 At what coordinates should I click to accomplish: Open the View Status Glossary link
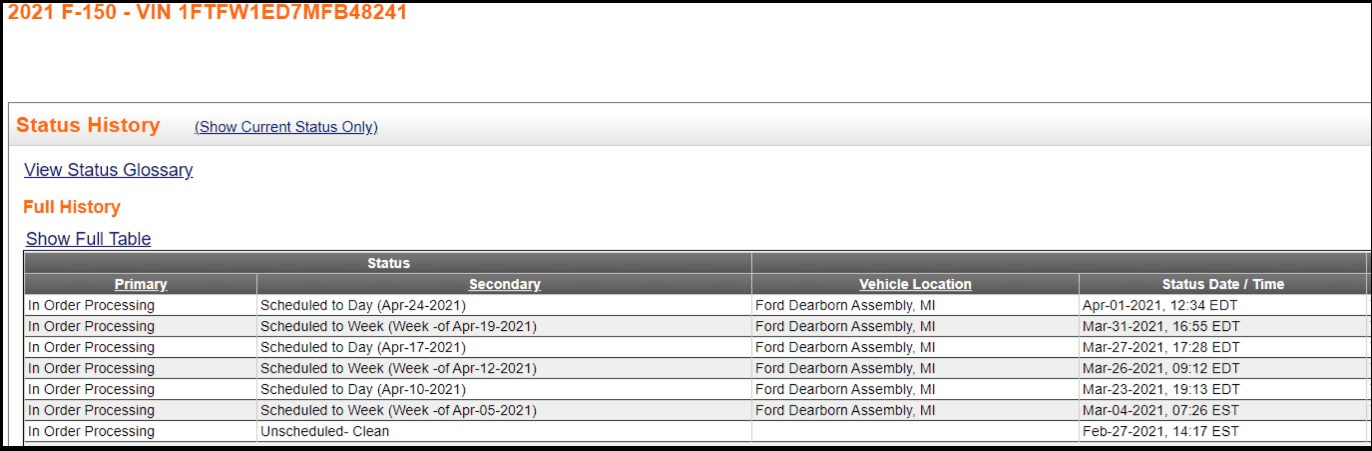pyautogui.click(x=108, y=170)
